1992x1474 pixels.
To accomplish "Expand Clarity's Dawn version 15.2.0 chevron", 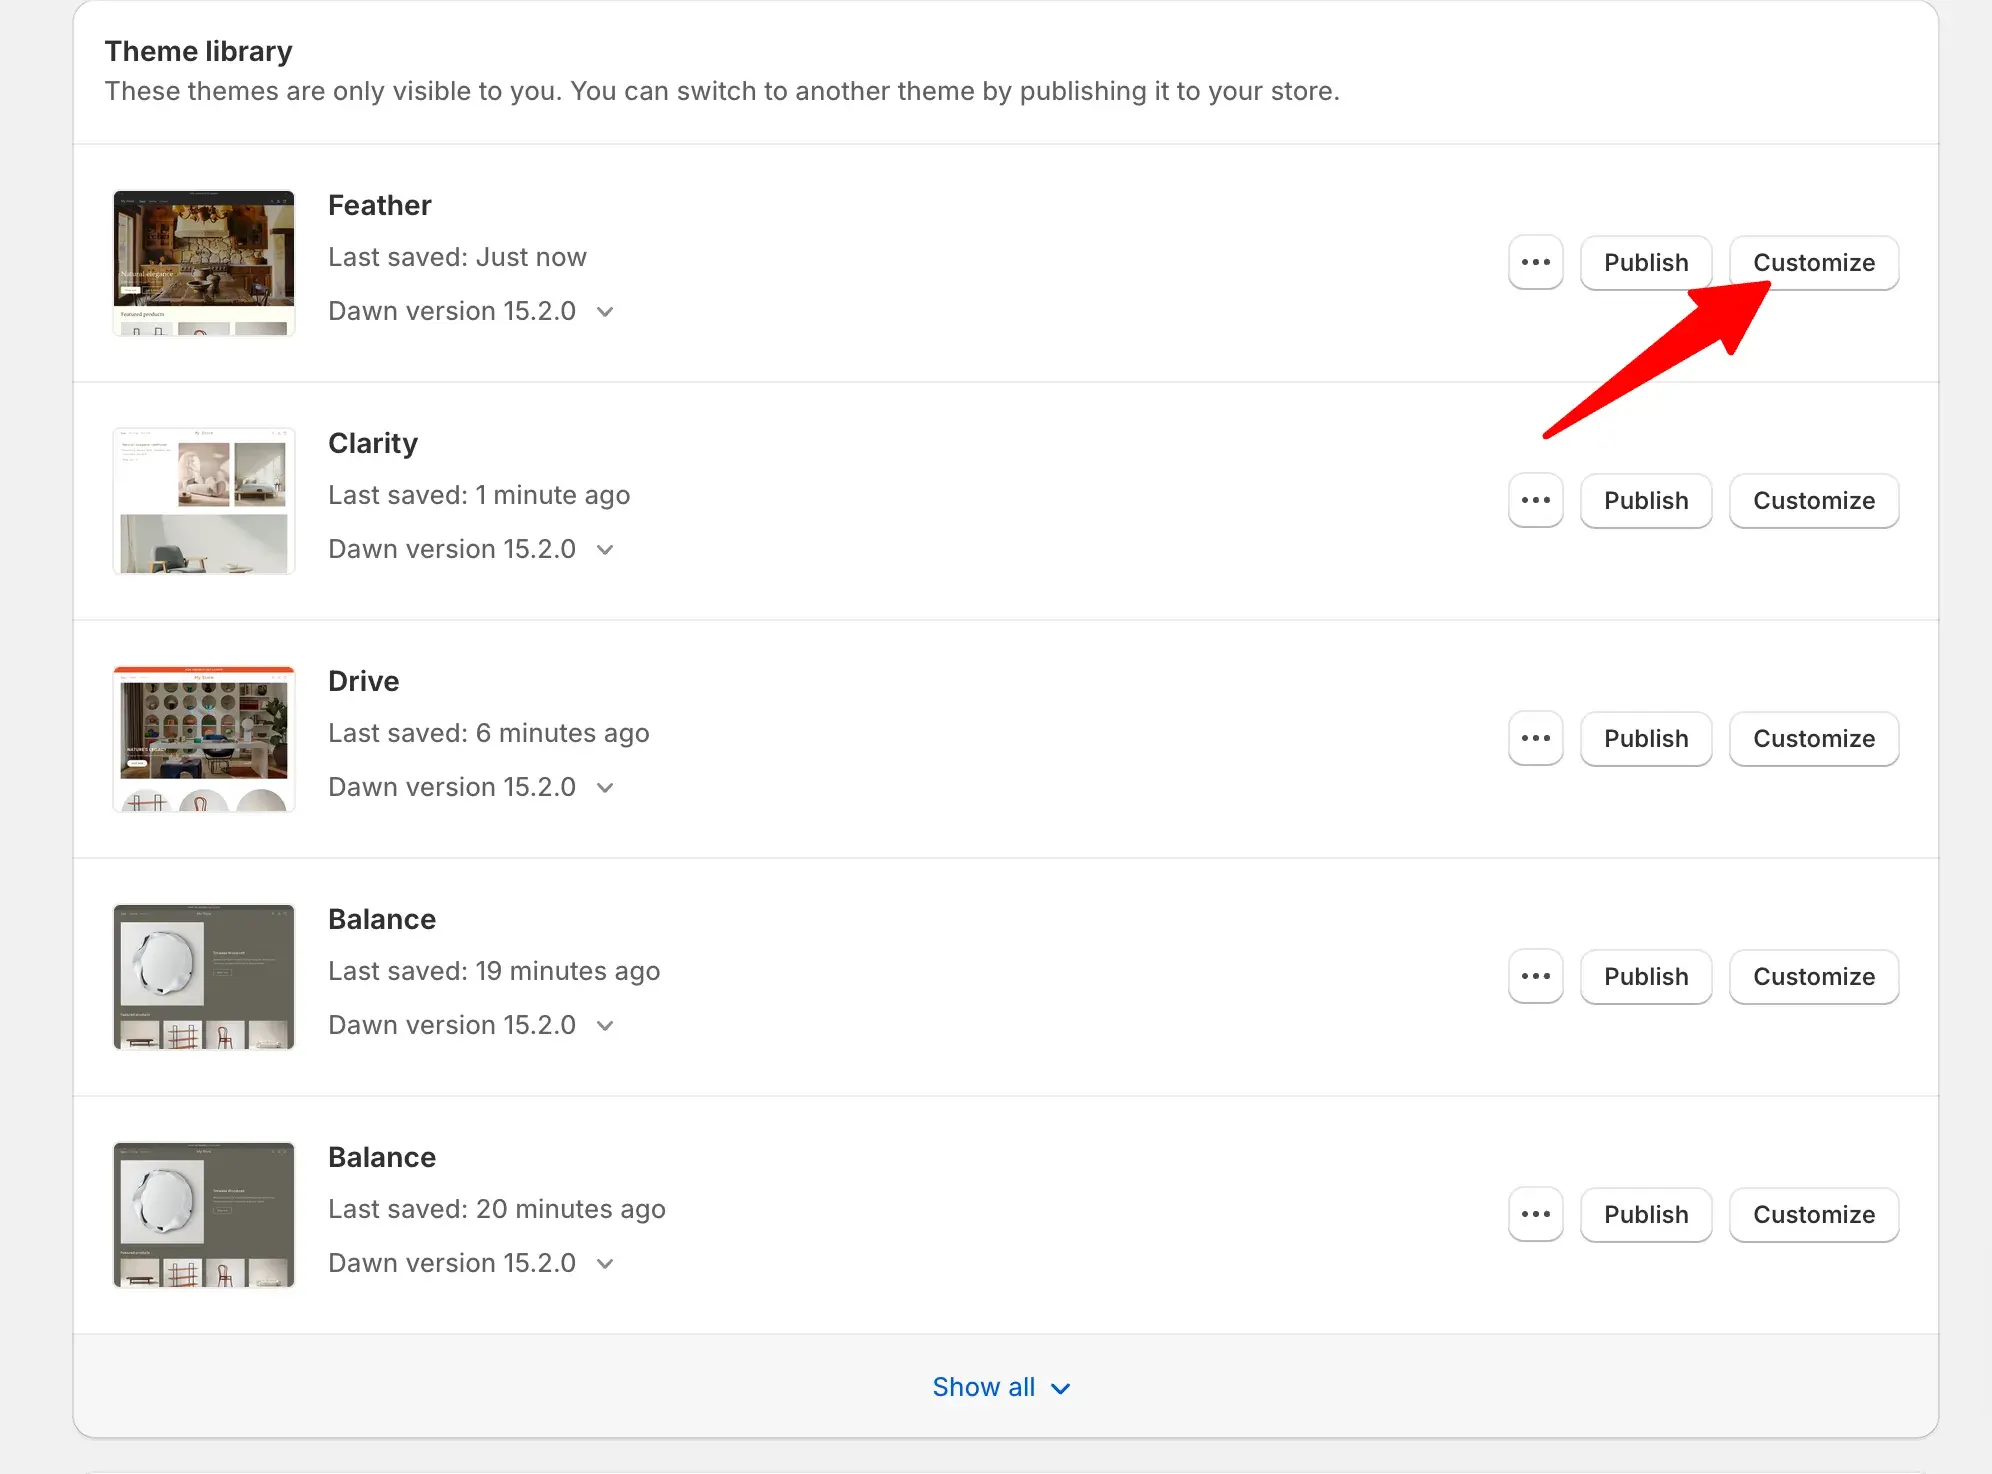I will coord(605,550).
